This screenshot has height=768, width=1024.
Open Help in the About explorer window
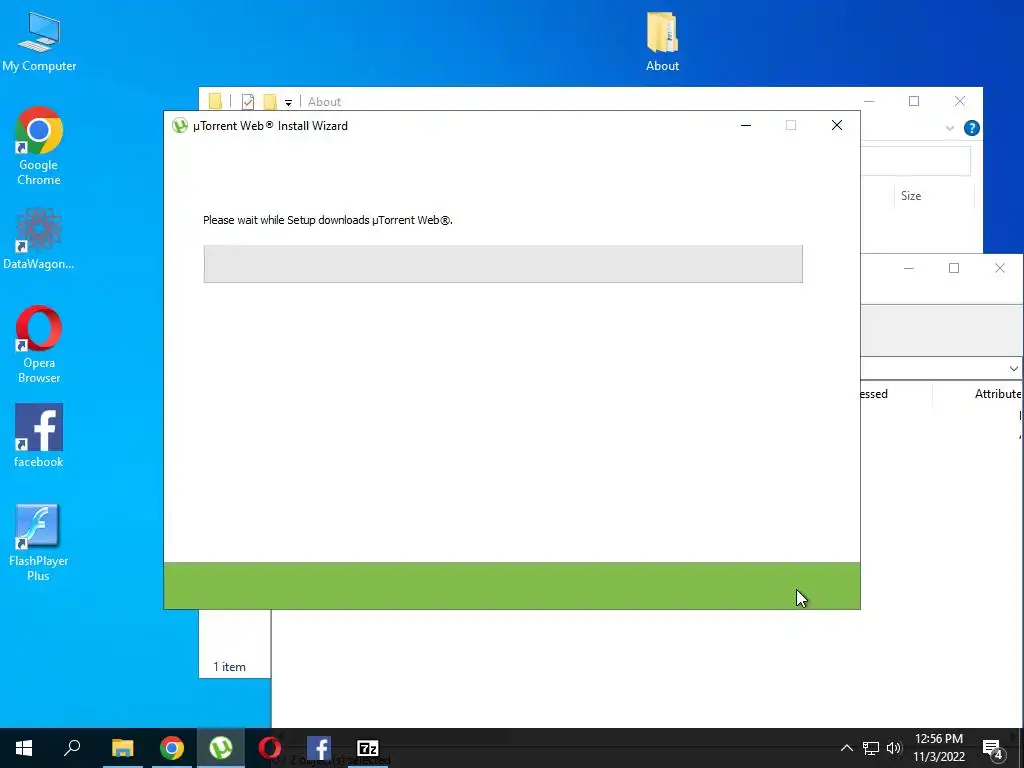point(972,128)
